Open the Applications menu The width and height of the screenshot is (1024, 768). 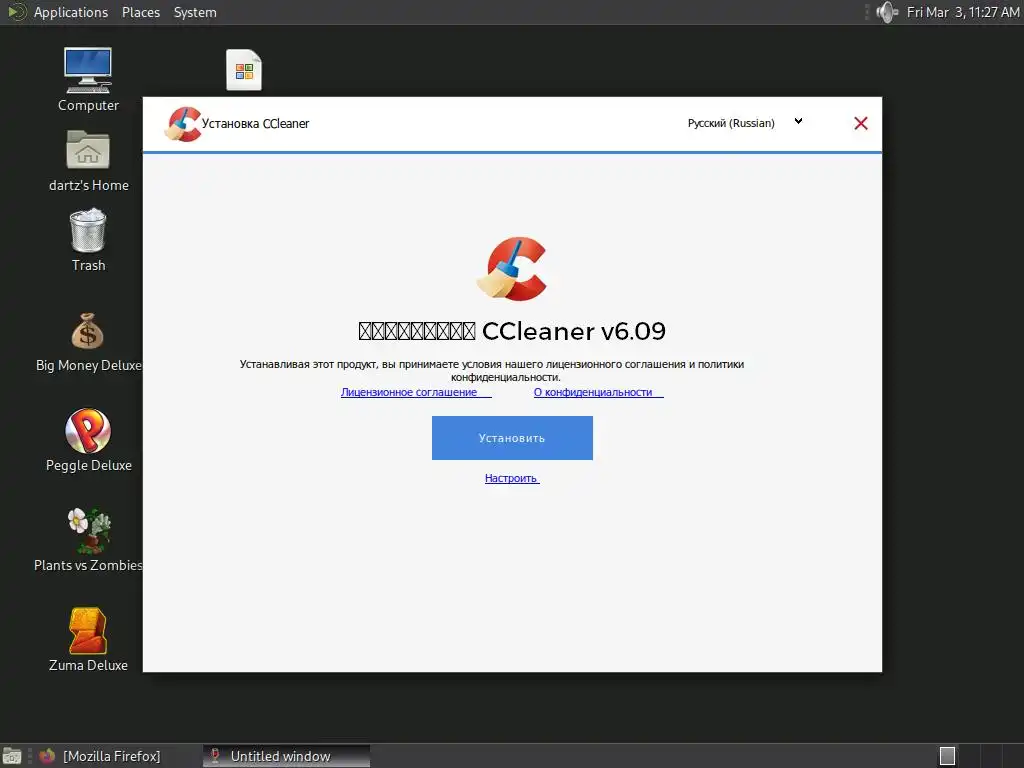pos(71,12)
